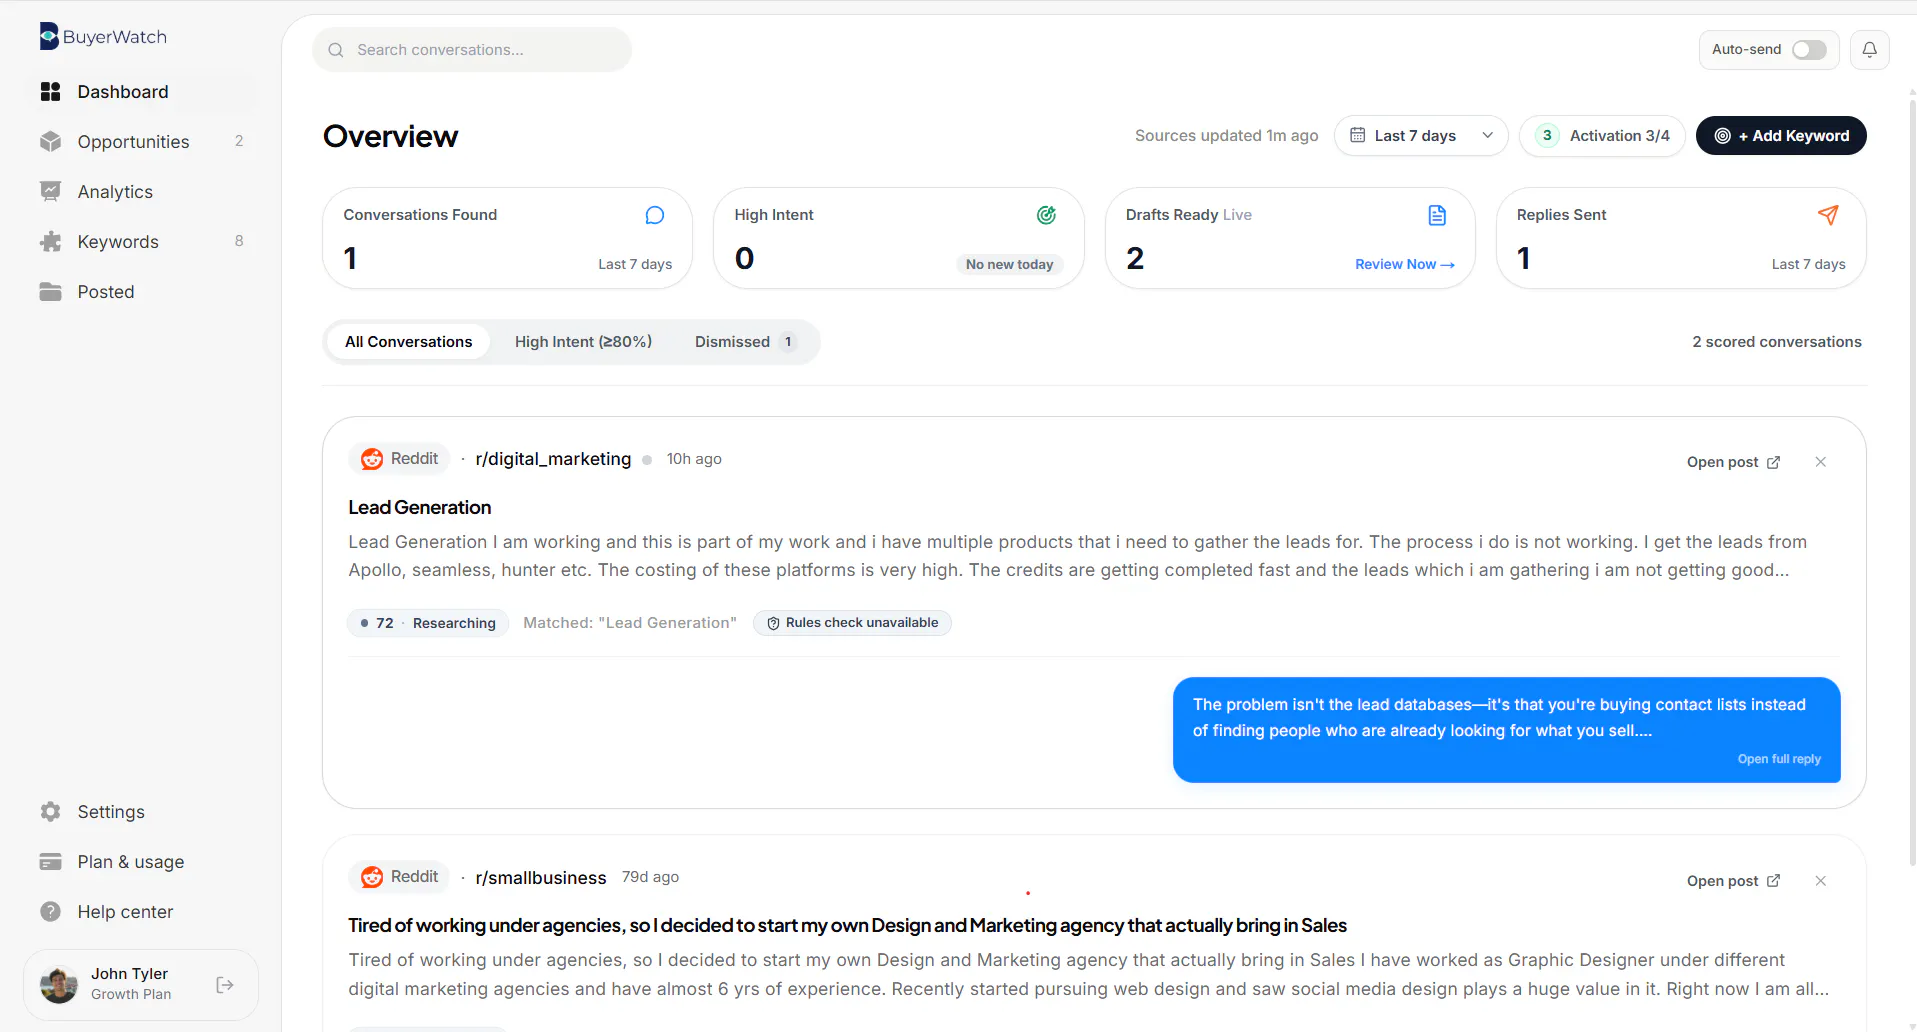Click the 72 Researching score badge
This screenshot has height=1032, width=1917.
tap(428, 623)
